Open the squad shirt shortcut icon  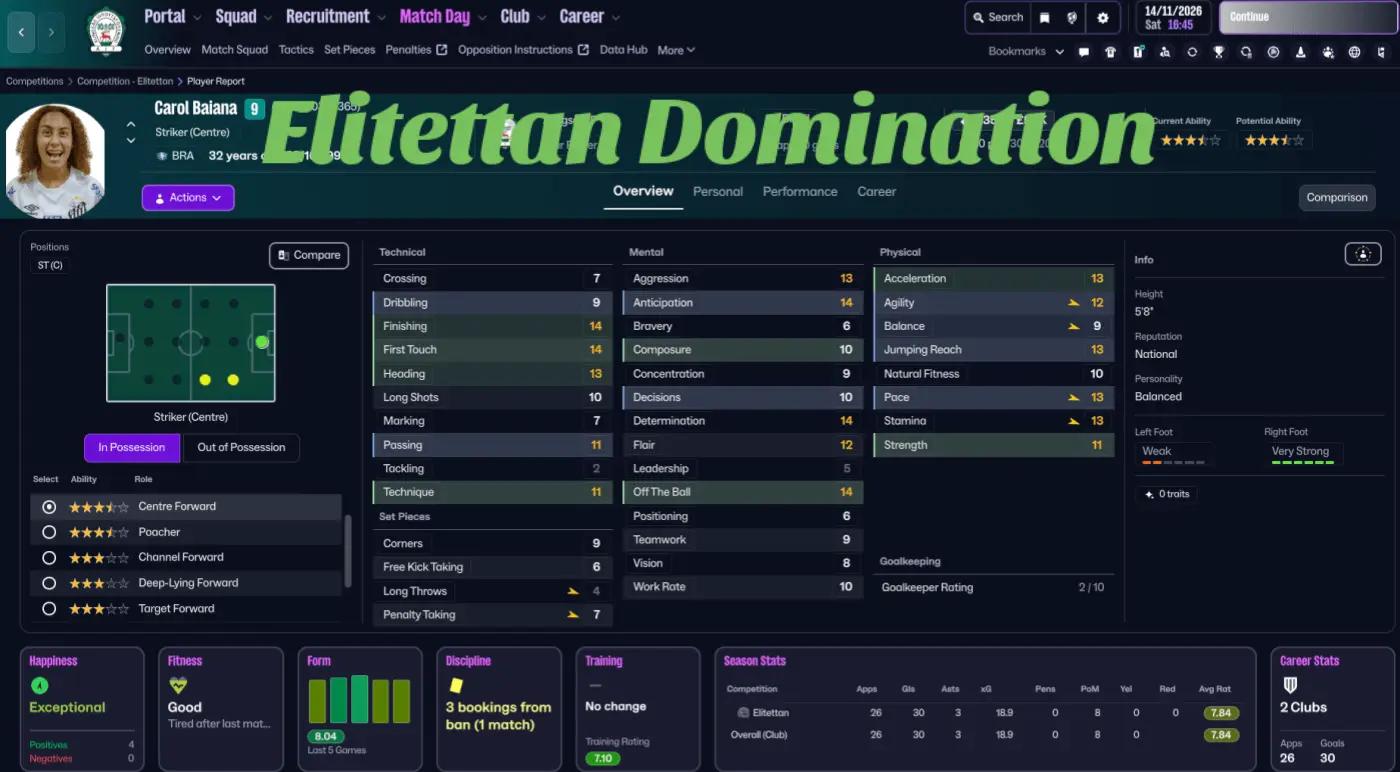1110,52
